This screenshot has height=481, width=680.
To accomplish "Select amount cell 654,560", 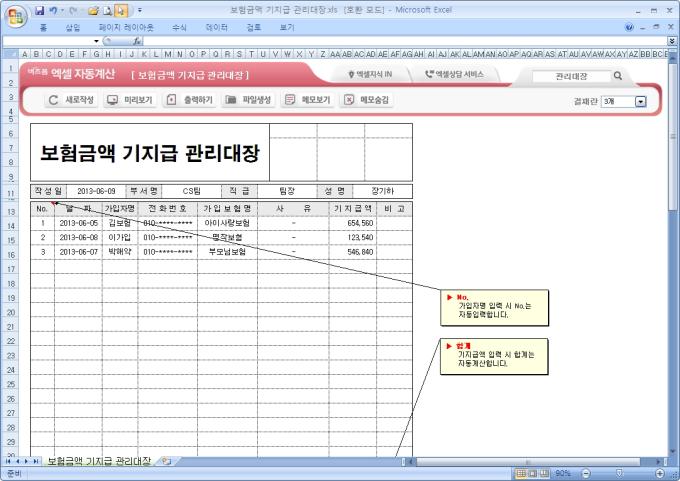I will click(x=352, y=223).
